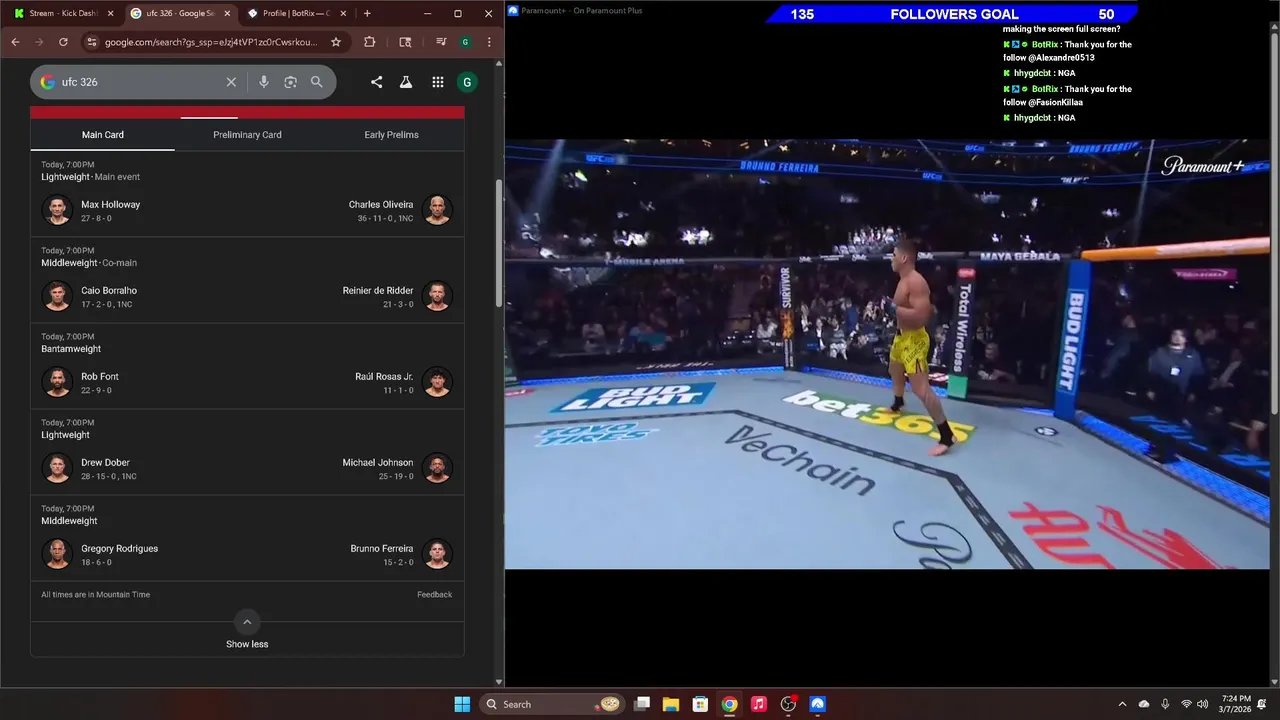Open Chrome from the taskbar
1280x720 pixels.
click(730, 704)
